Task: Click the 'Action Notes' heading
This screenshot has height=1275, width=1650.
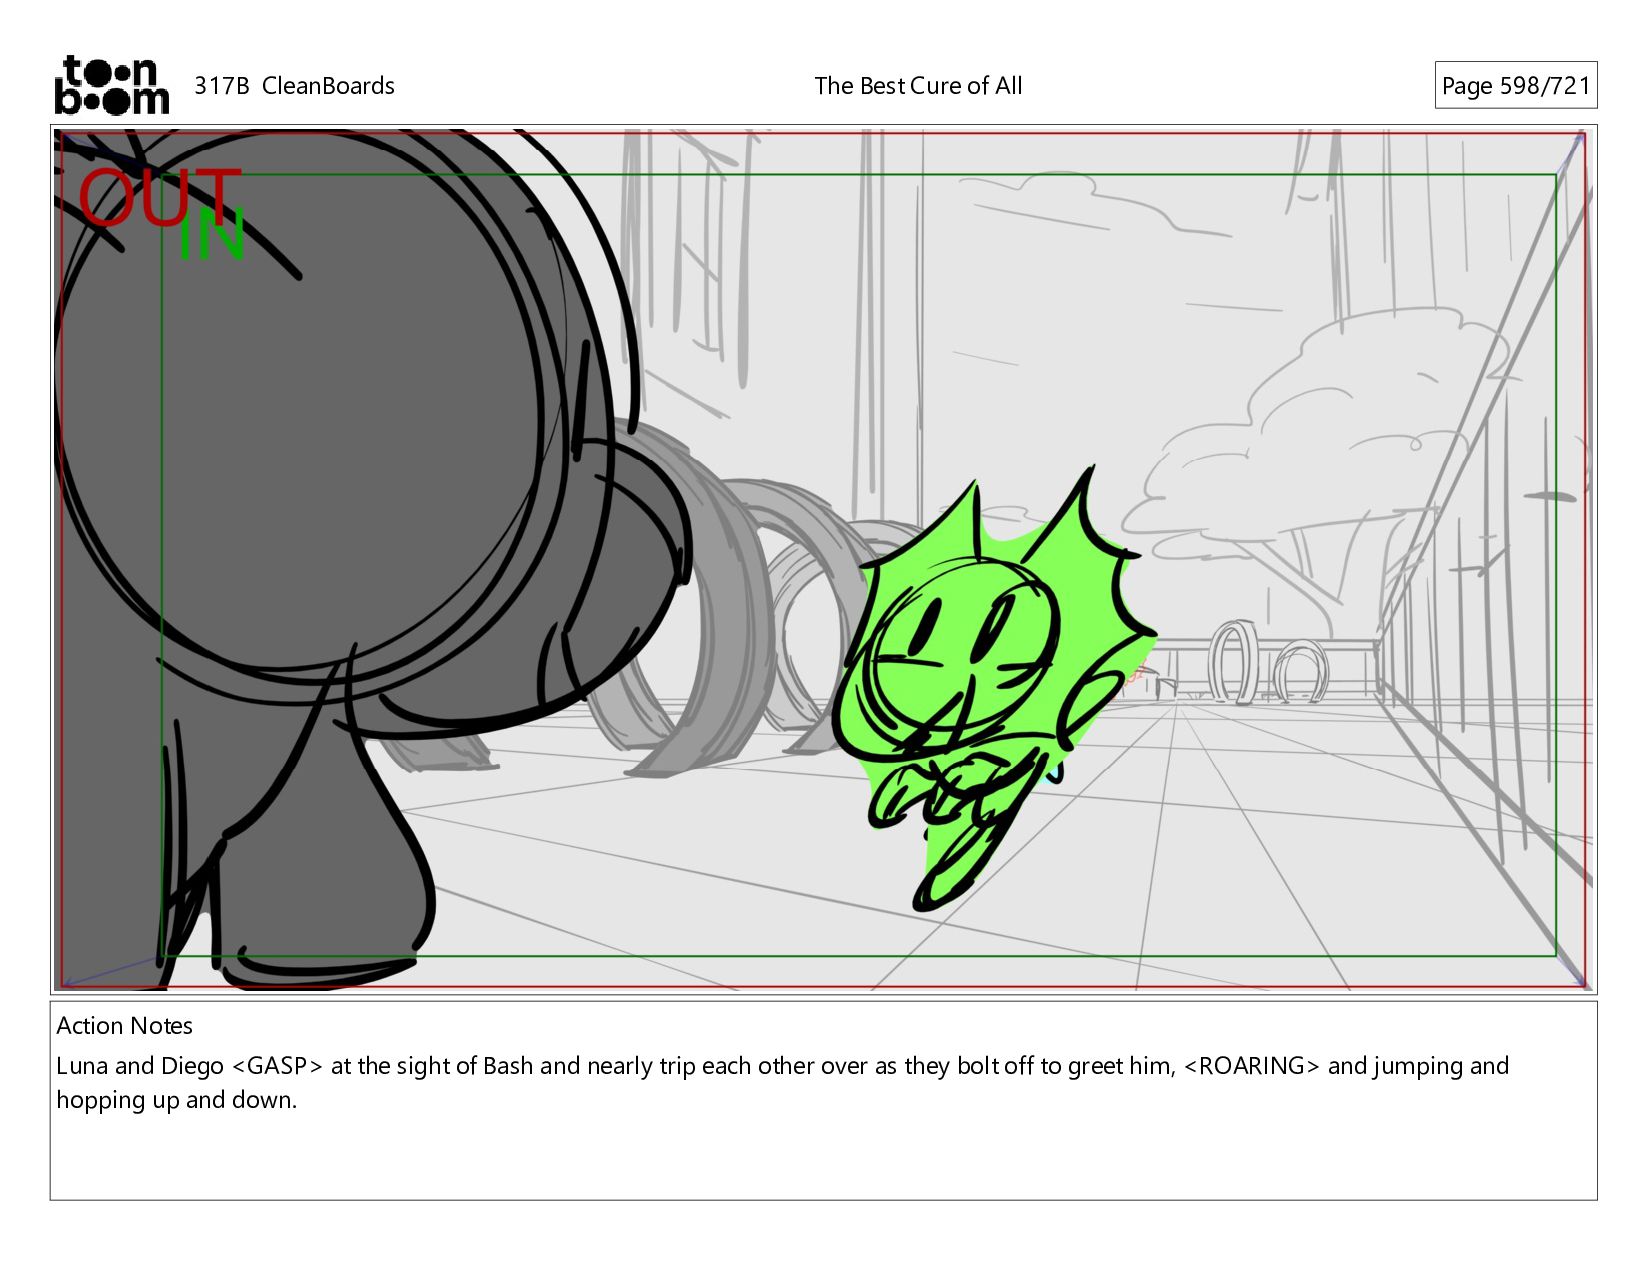Action: [x=125, y=1026]
